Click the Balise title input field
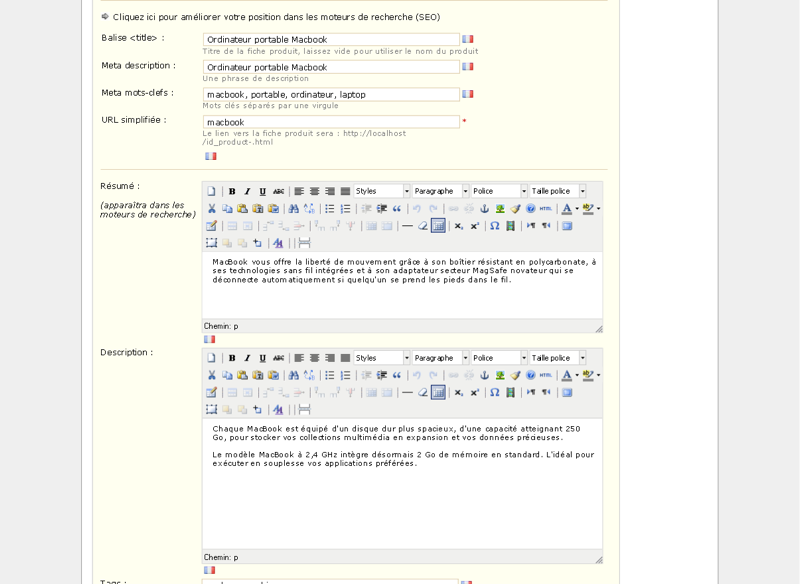This screenshot has height=584, width=800. (331, 39)
